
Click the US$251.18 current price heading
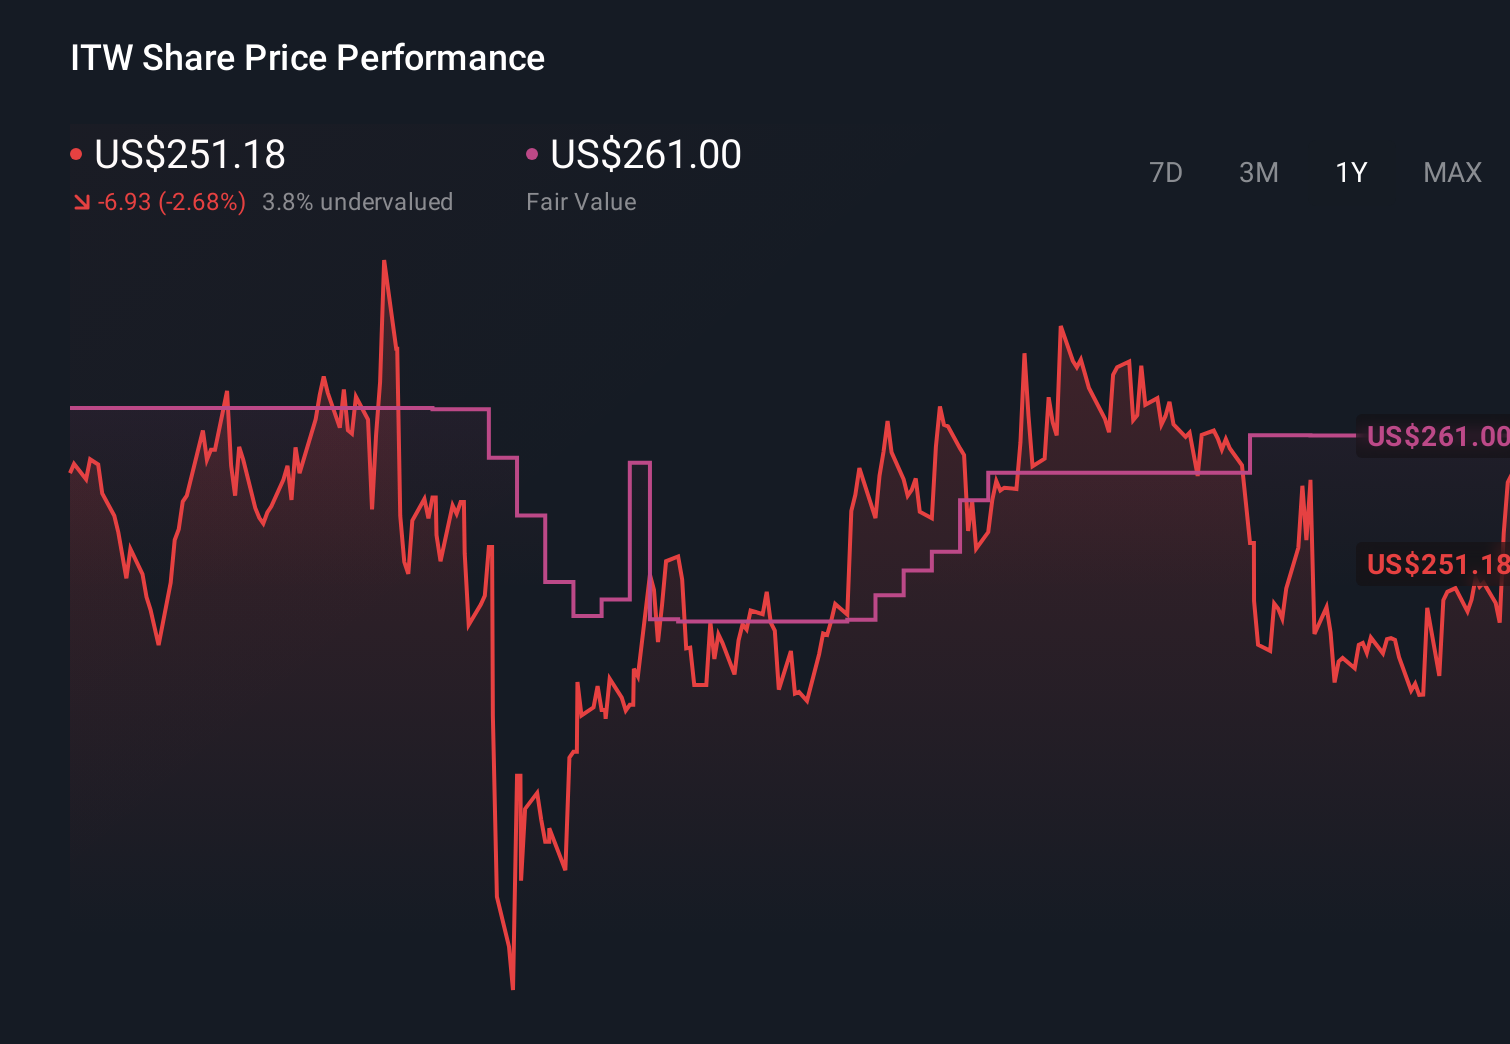click(190, 153)
